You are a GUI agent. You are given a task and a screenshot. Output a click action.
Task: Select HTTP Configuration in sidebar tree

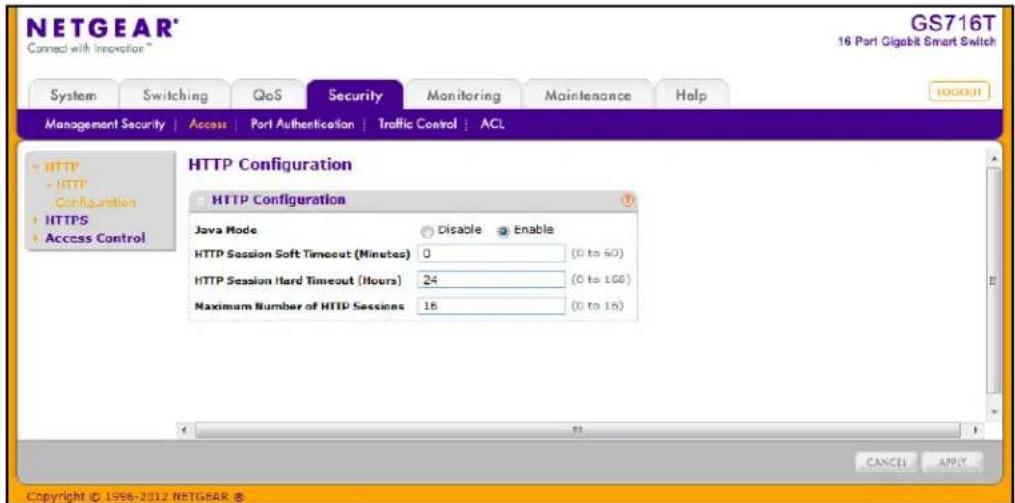pos(95,195)
